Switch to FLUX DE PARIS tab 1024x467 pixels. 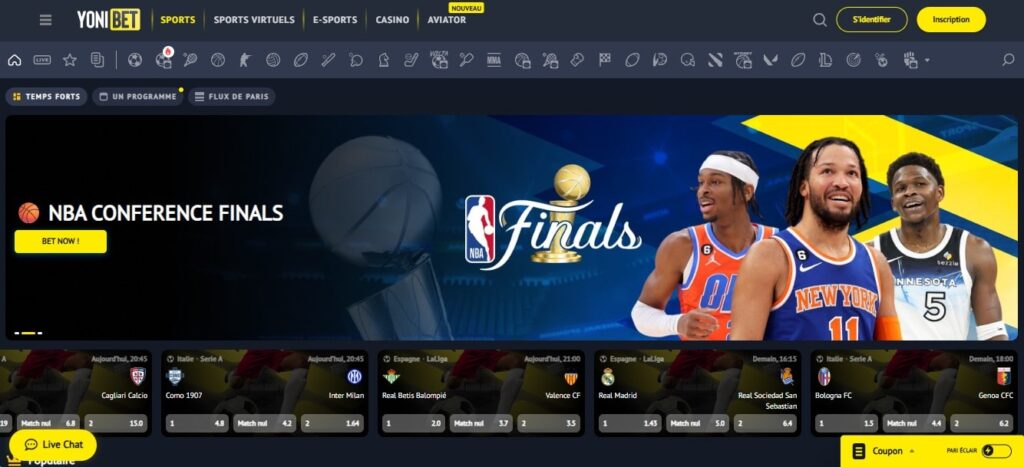(232, 97)
